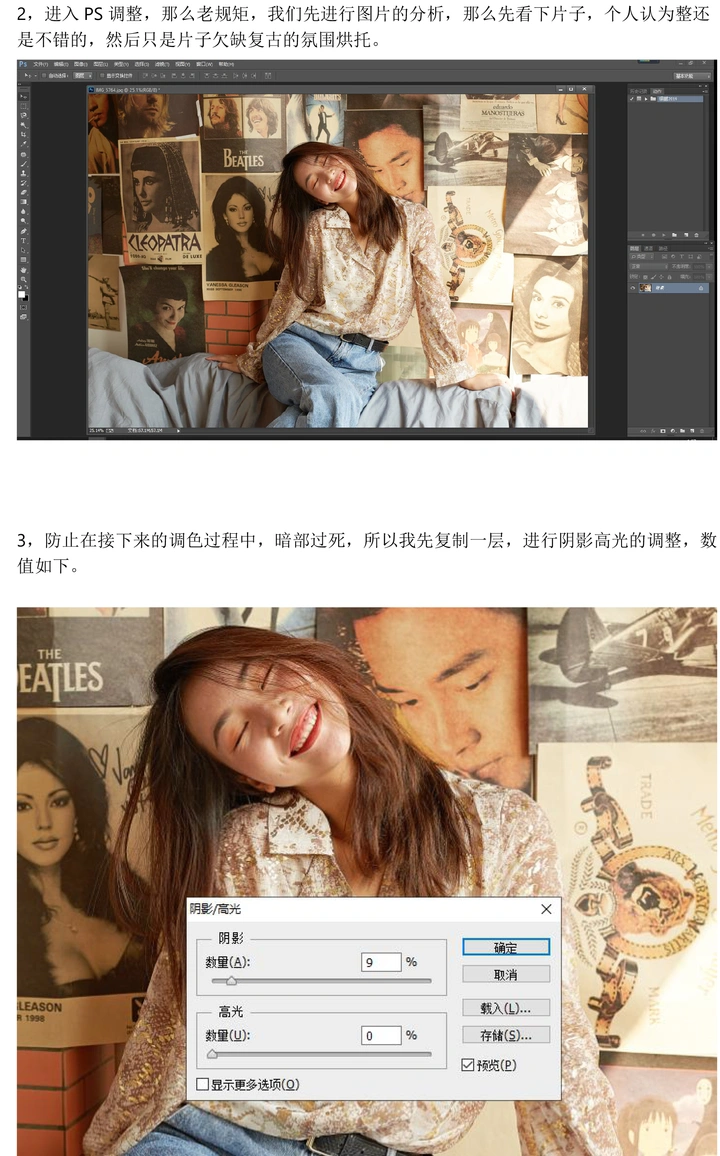The image size is (720, 1156).
Task: Toggle the 预览(P) preview checkbox
Action: click(x=468, y=1065)
